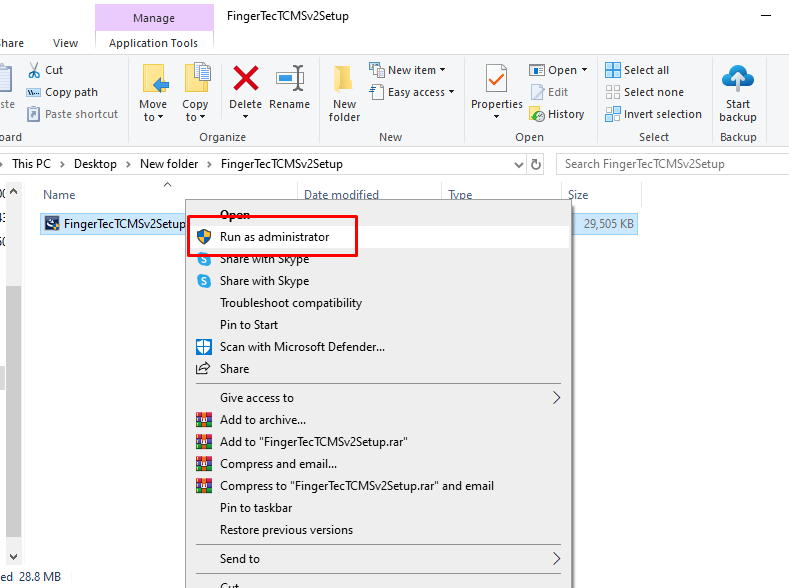Click the Share arrow icon in context menu
Image resolution: width=789 pixels, height=588 pixels.
pyautogui.click(x=203, y=369)
